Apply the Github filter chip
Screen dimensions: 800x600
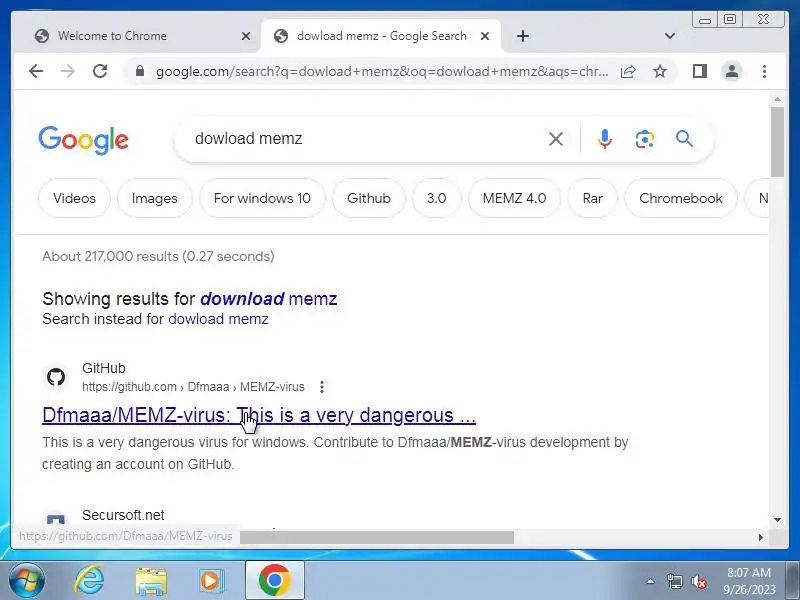[369, 198]
